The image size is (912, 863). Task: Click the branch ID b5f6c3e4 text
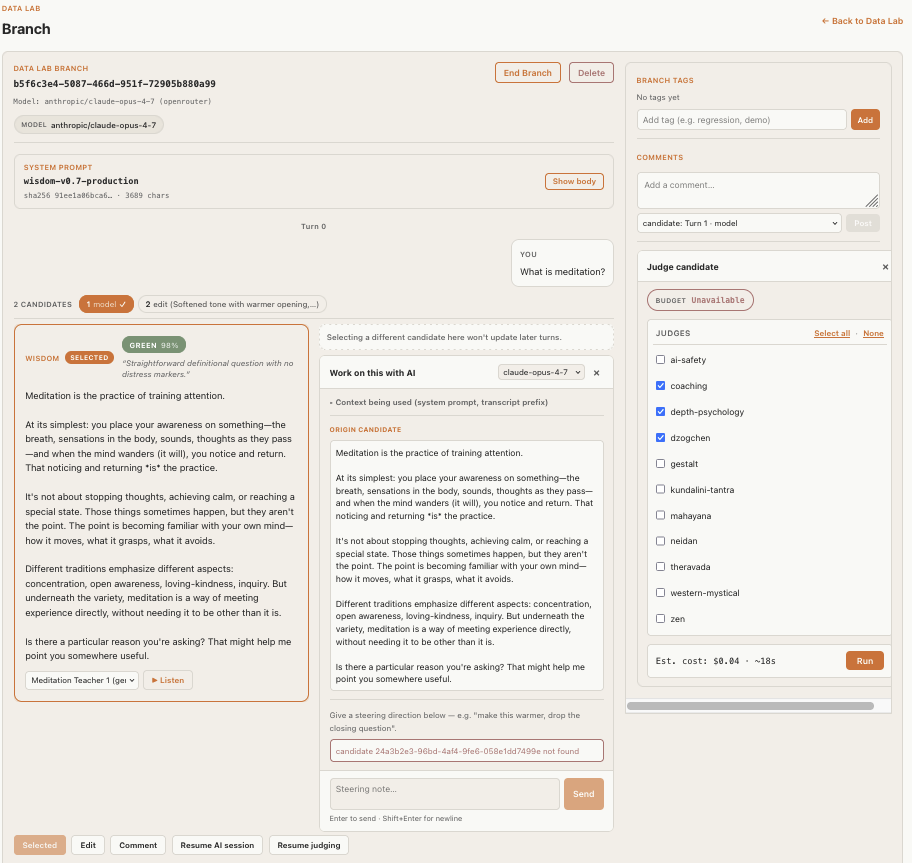pyautogui.click(x=115, y=84)
